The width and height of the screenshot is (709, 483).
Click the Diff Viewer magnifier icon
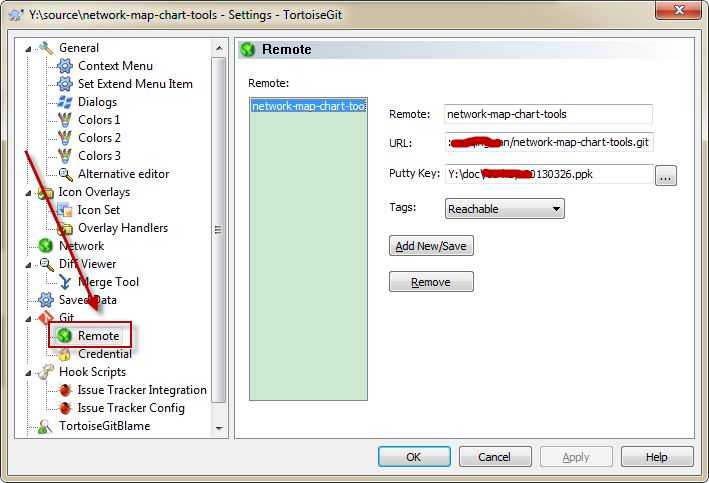(x=46, y=264)
